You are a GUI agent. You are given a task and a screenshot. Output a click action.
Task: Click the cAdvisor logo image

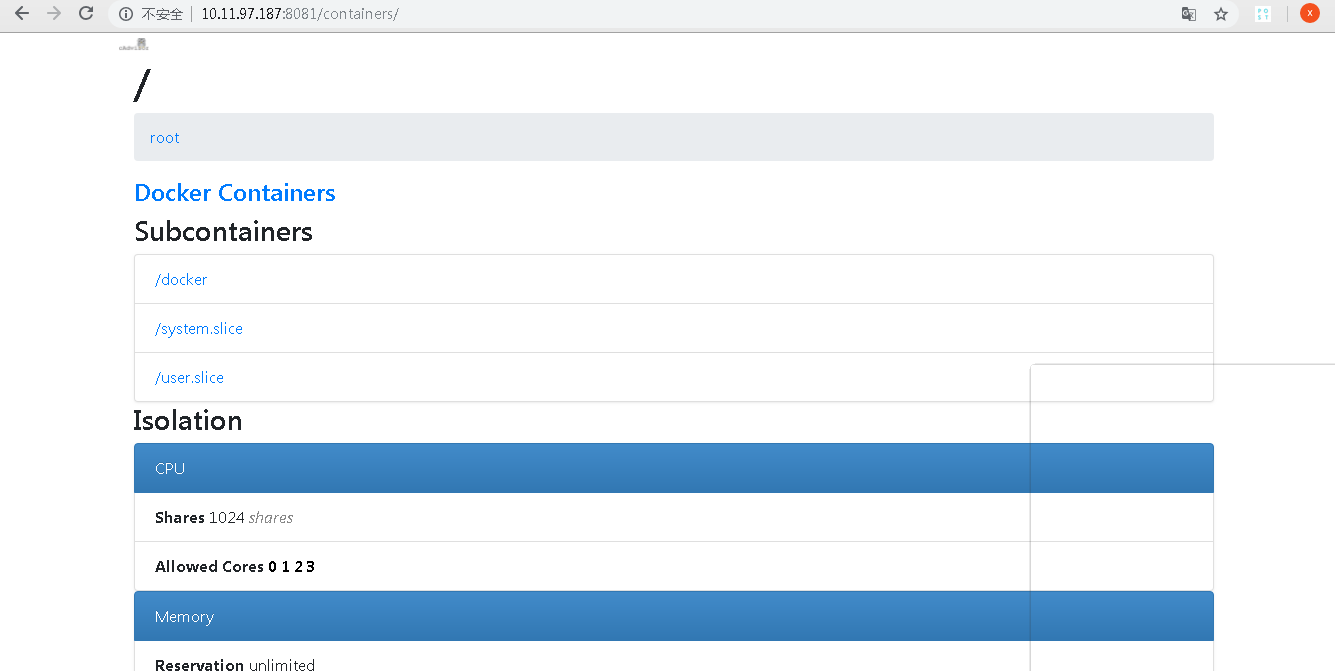point(134,44)
